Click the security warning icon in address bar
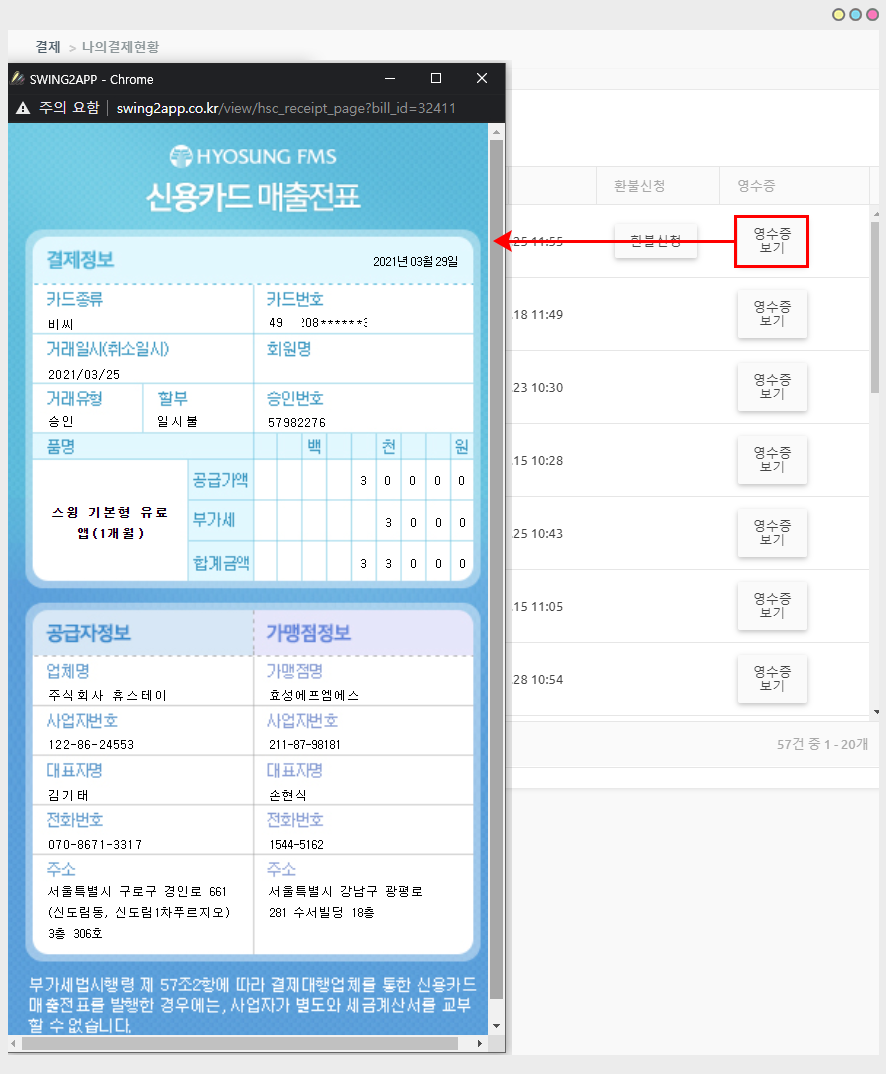886x1074 pixels. pyautogui.click(x=23, y=108)
